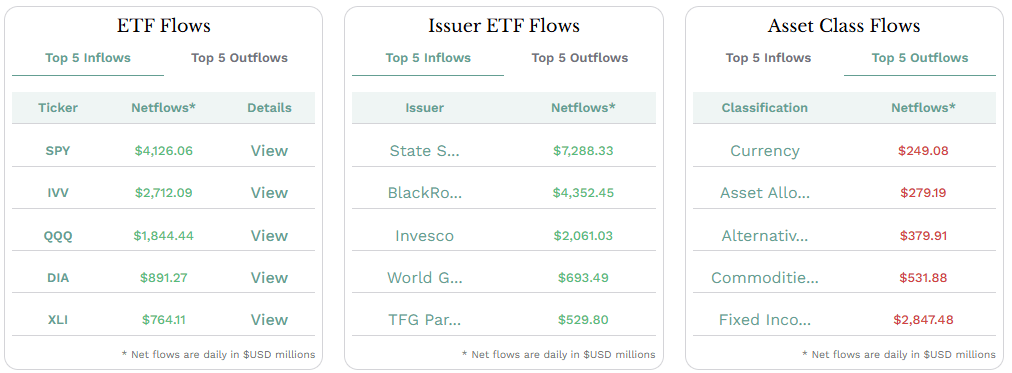Switch to ETF Flows Top 5 Outflows tab
The width and height of the screenshot is (1012, 373).
tap(239, 58)
